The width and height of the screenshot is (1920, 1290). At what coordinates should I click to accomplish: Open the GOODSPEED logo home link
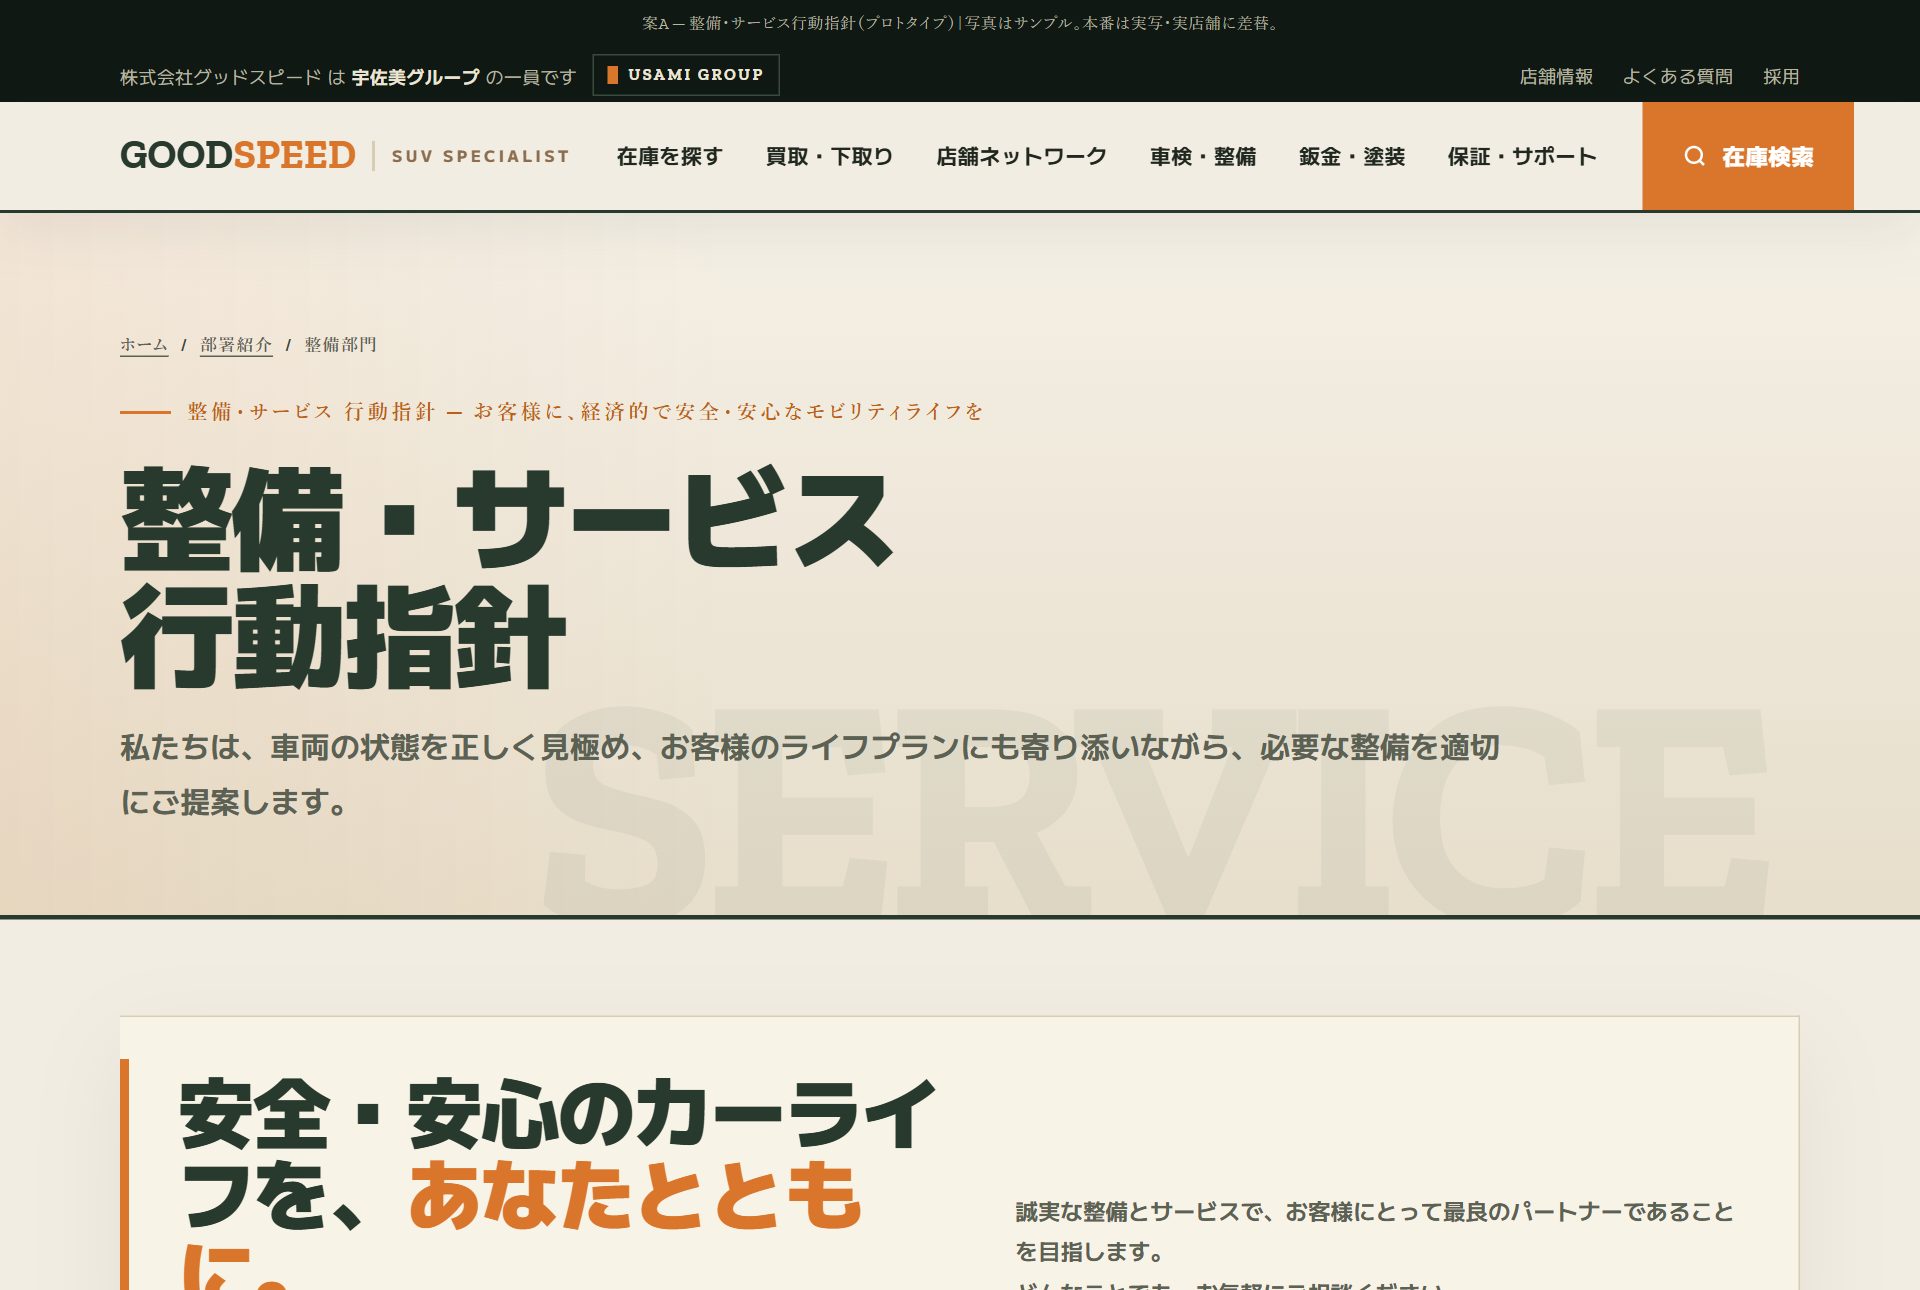pyautogui.click(x=238, y=156)
